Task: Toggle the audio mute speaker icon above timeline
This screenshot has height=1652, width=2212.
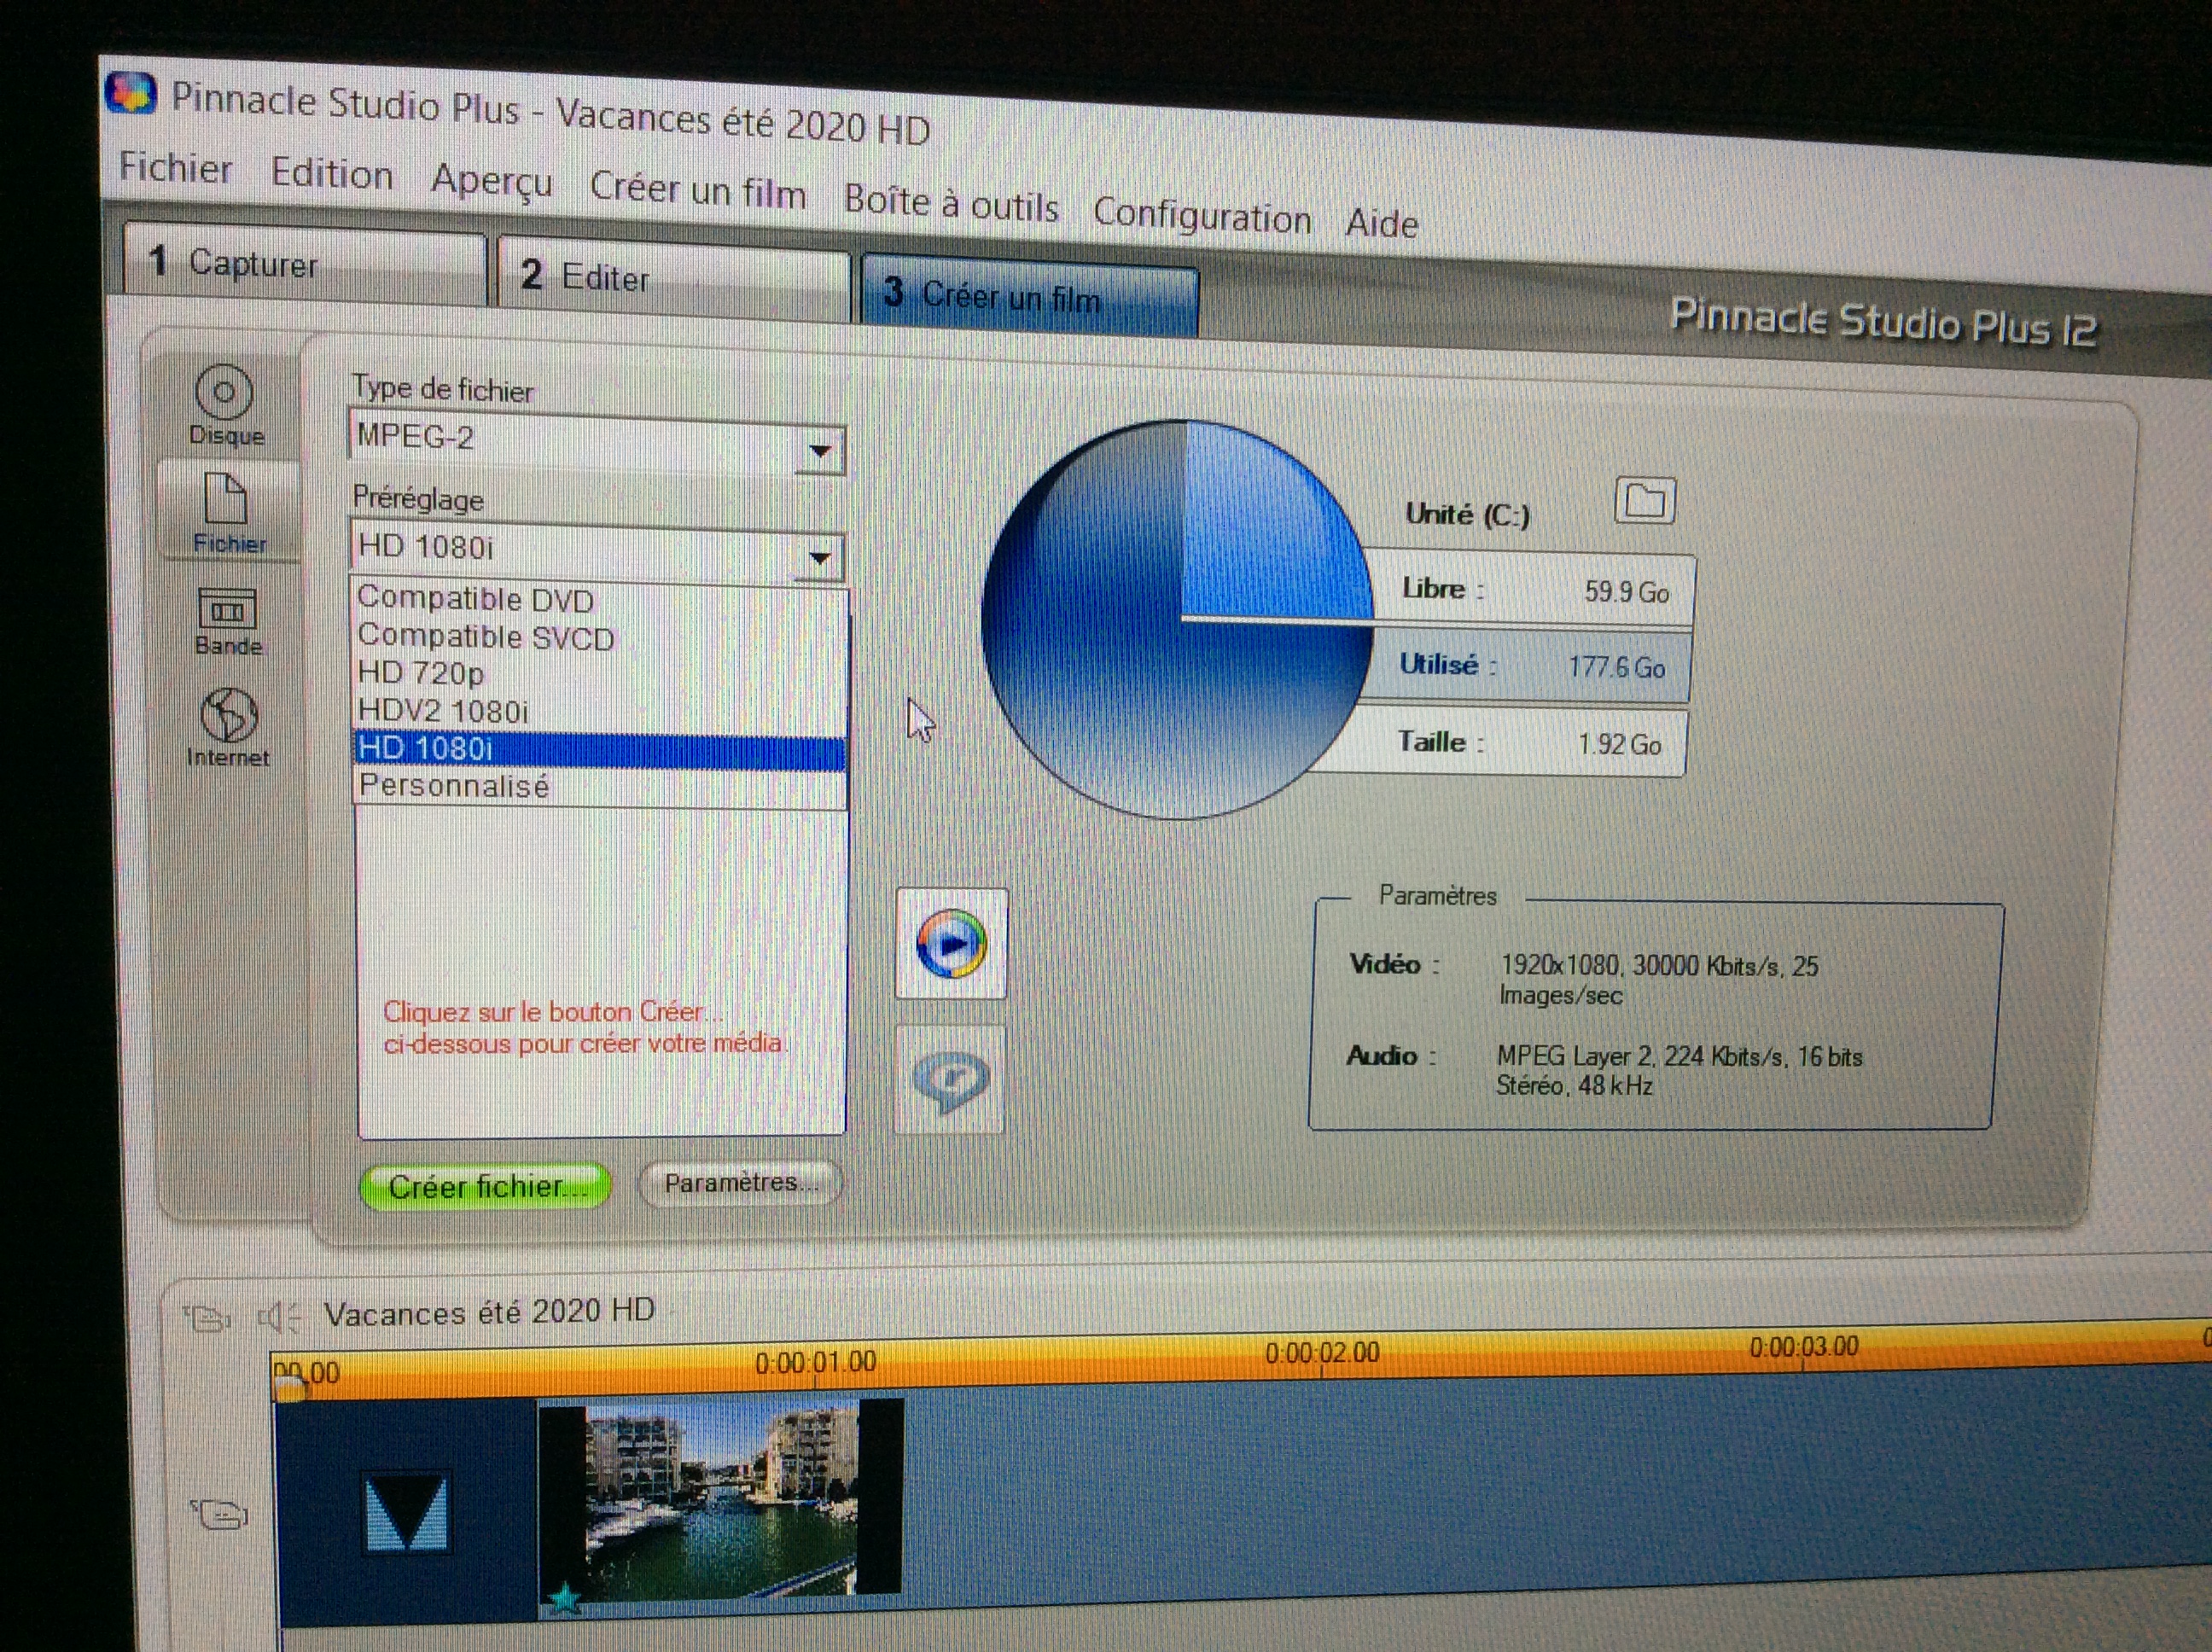Action: (279, 1317)
